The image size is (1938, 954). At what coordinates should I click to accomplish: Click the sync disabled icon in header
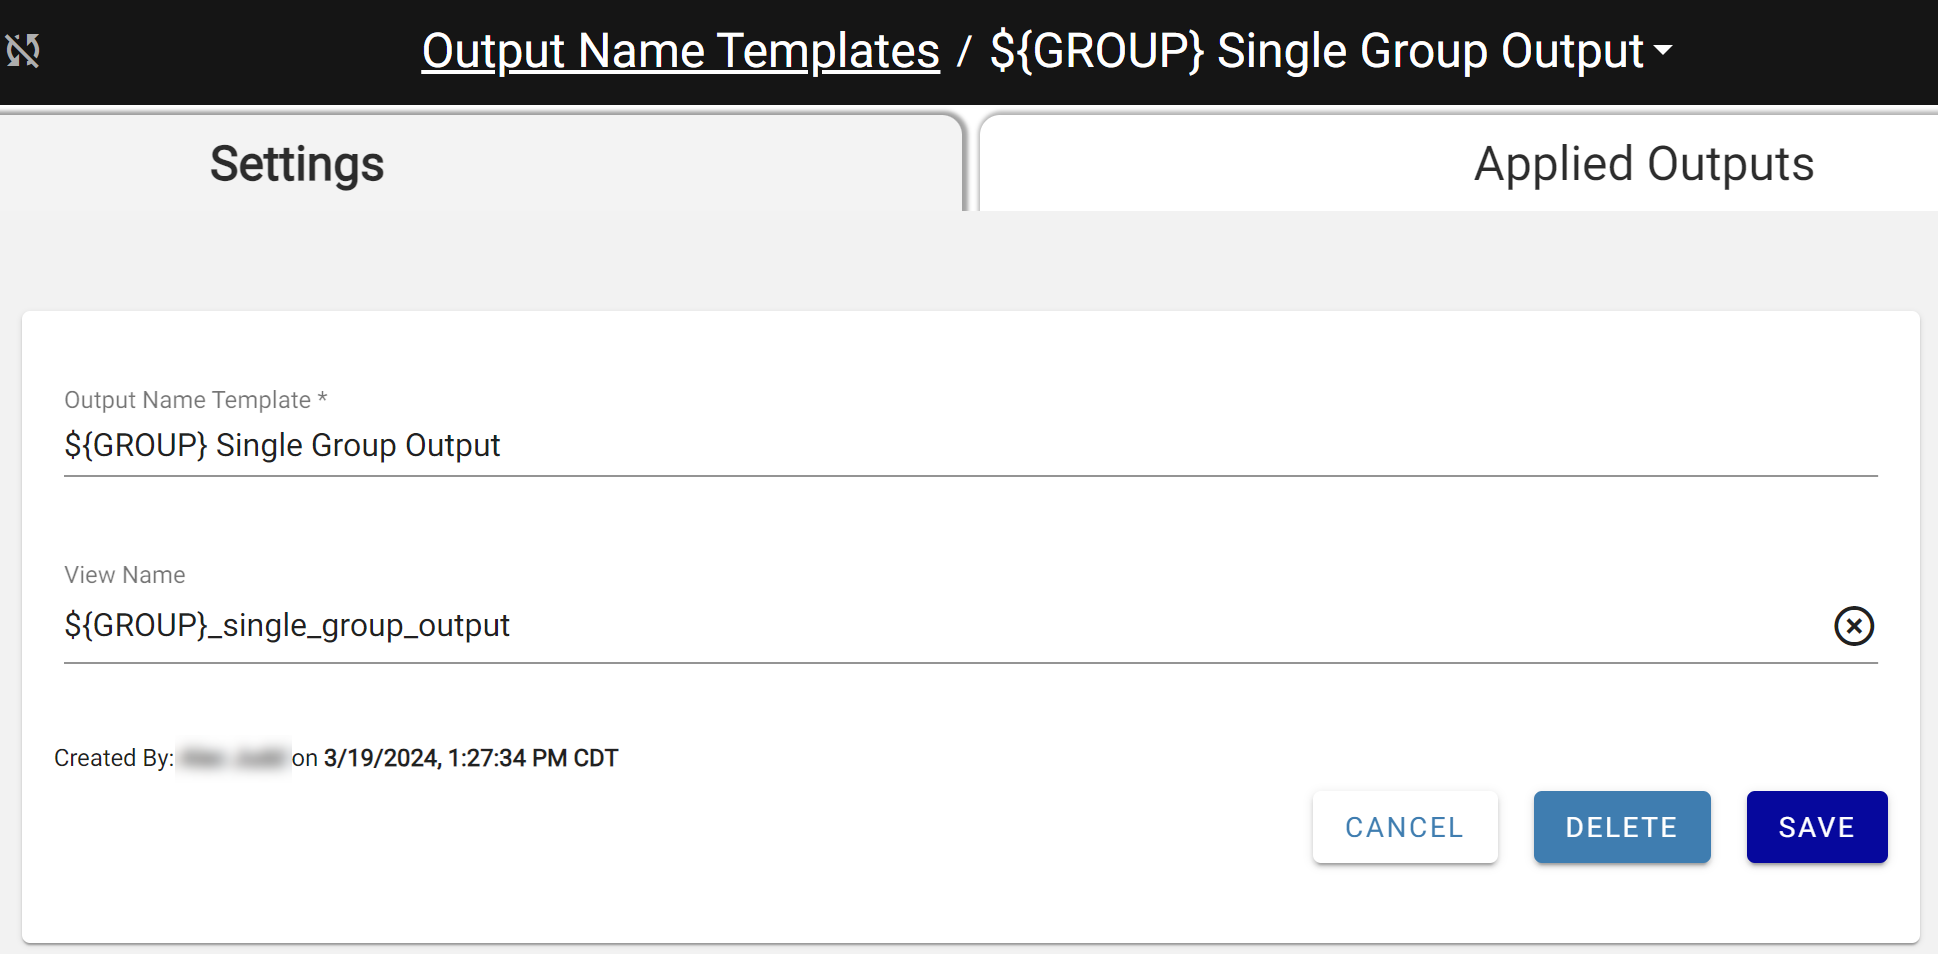pyautogui.click(x=23, y=50)
